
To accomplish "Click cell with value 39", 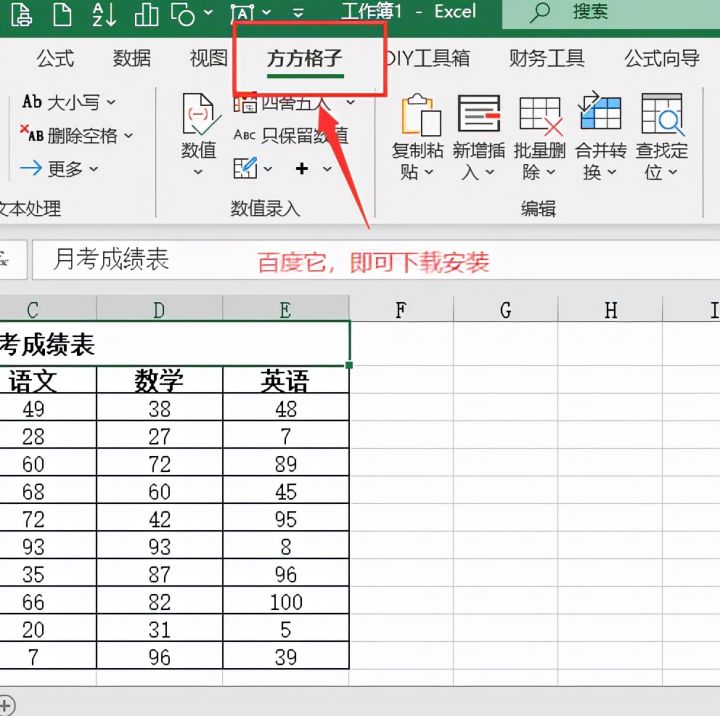I will [x=286, y=656].
